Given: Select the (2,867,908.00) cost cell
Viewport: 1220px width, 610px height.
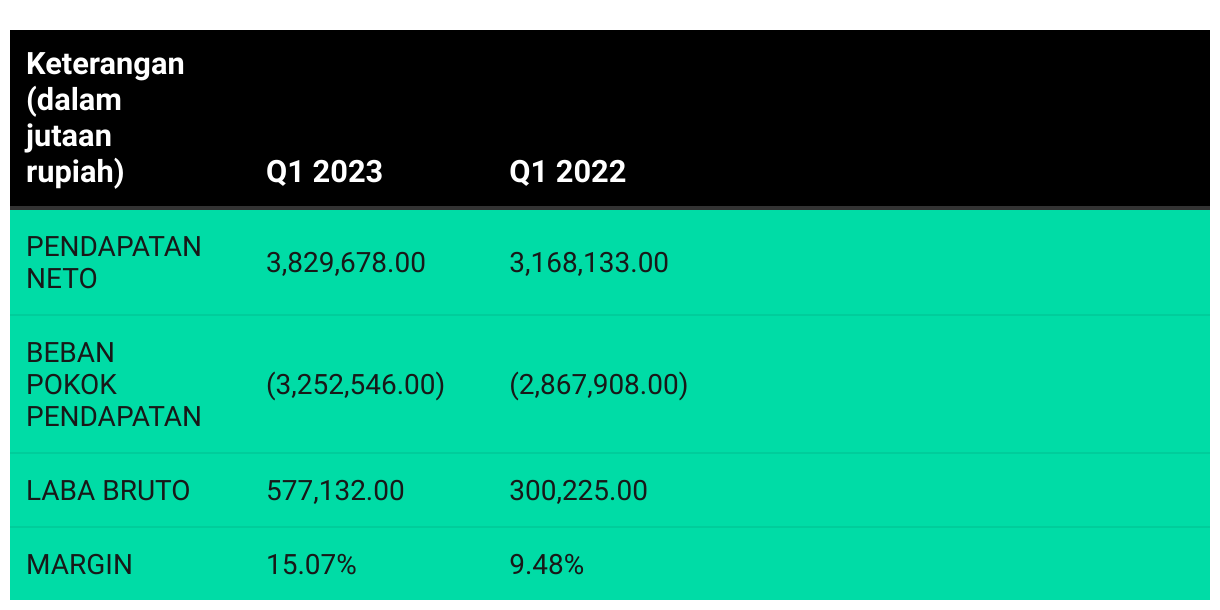Looking at the screenshot, I should coord(599,385).
